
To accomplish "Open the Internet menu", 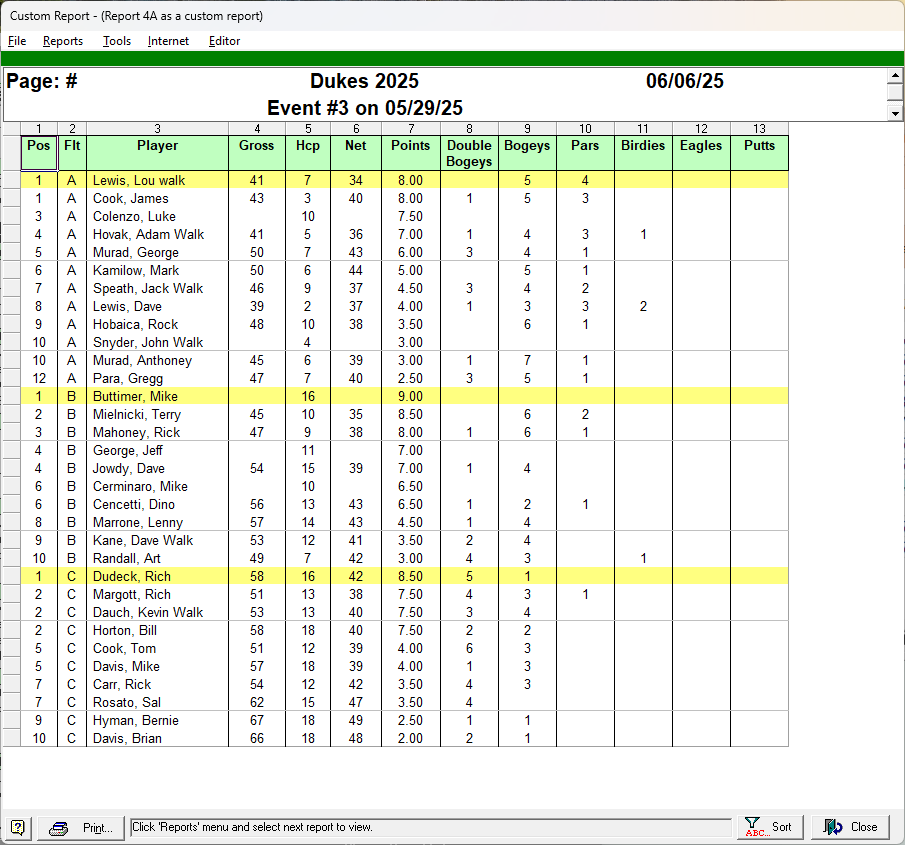I will click(168, 41).
